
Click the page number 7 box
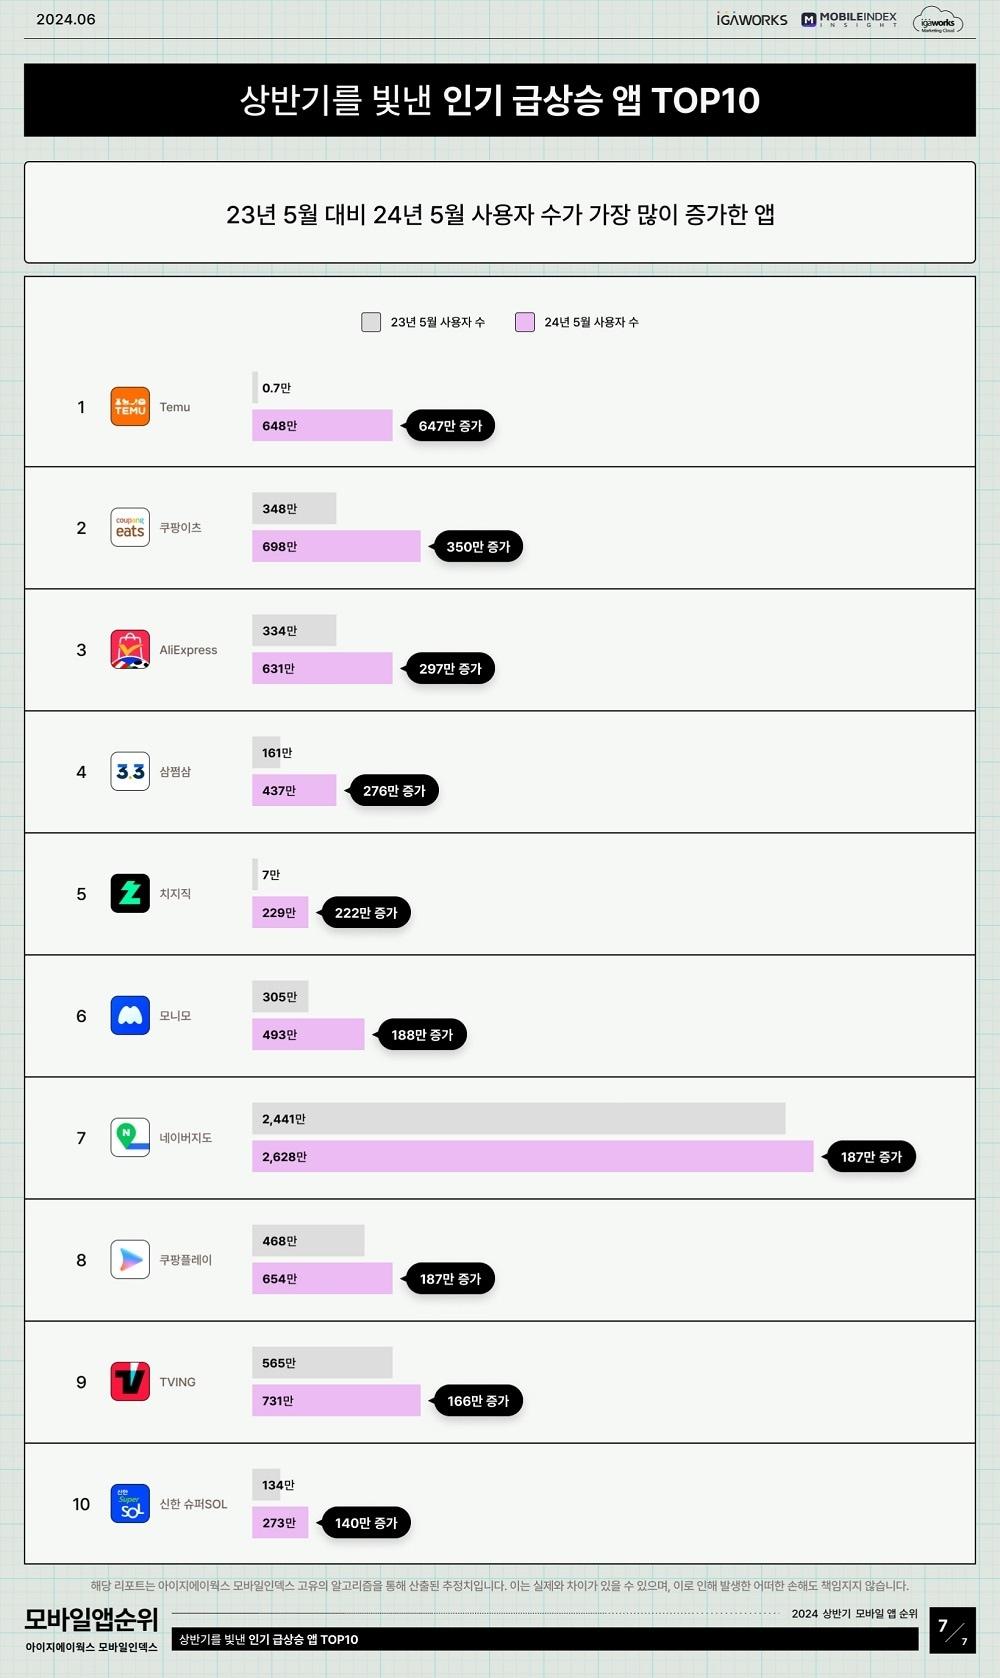[x=952, y=1631]
